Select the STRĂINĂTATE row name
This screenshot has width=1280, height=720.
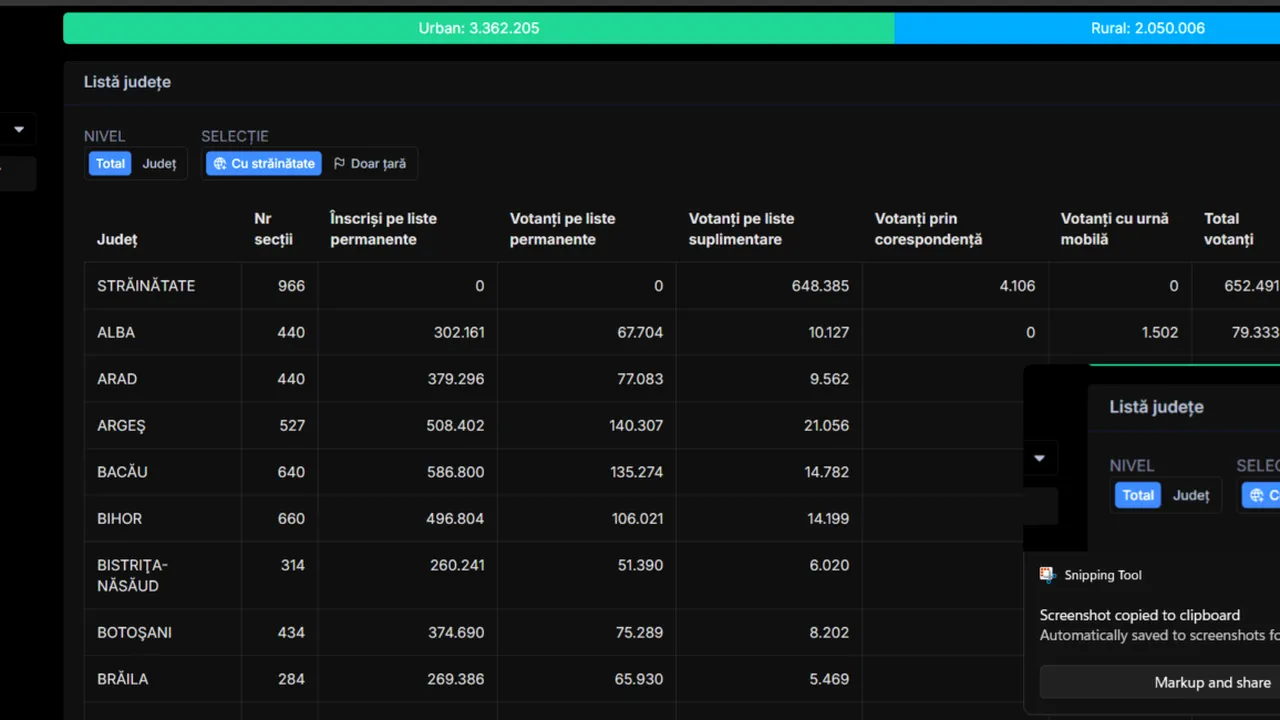(x=146, y=286)
